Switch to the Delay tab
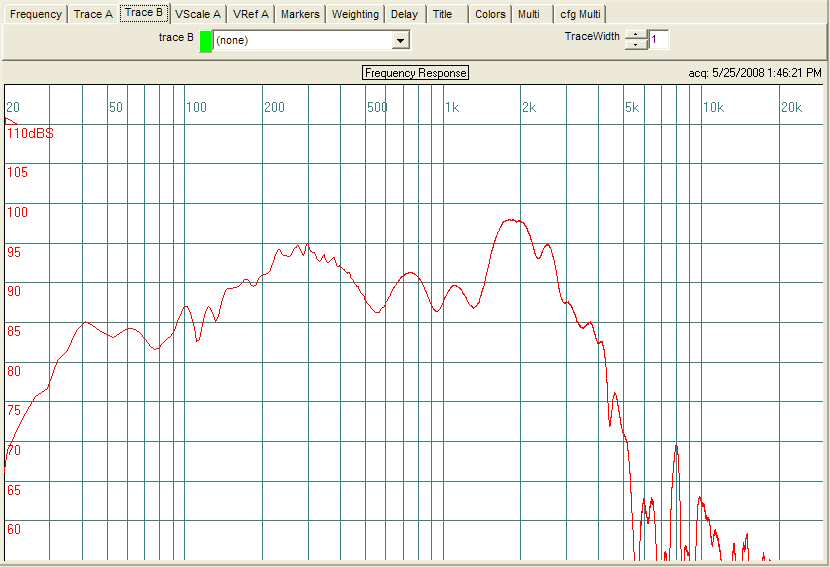Screen dimensions: 830x567 click(404, 14)
